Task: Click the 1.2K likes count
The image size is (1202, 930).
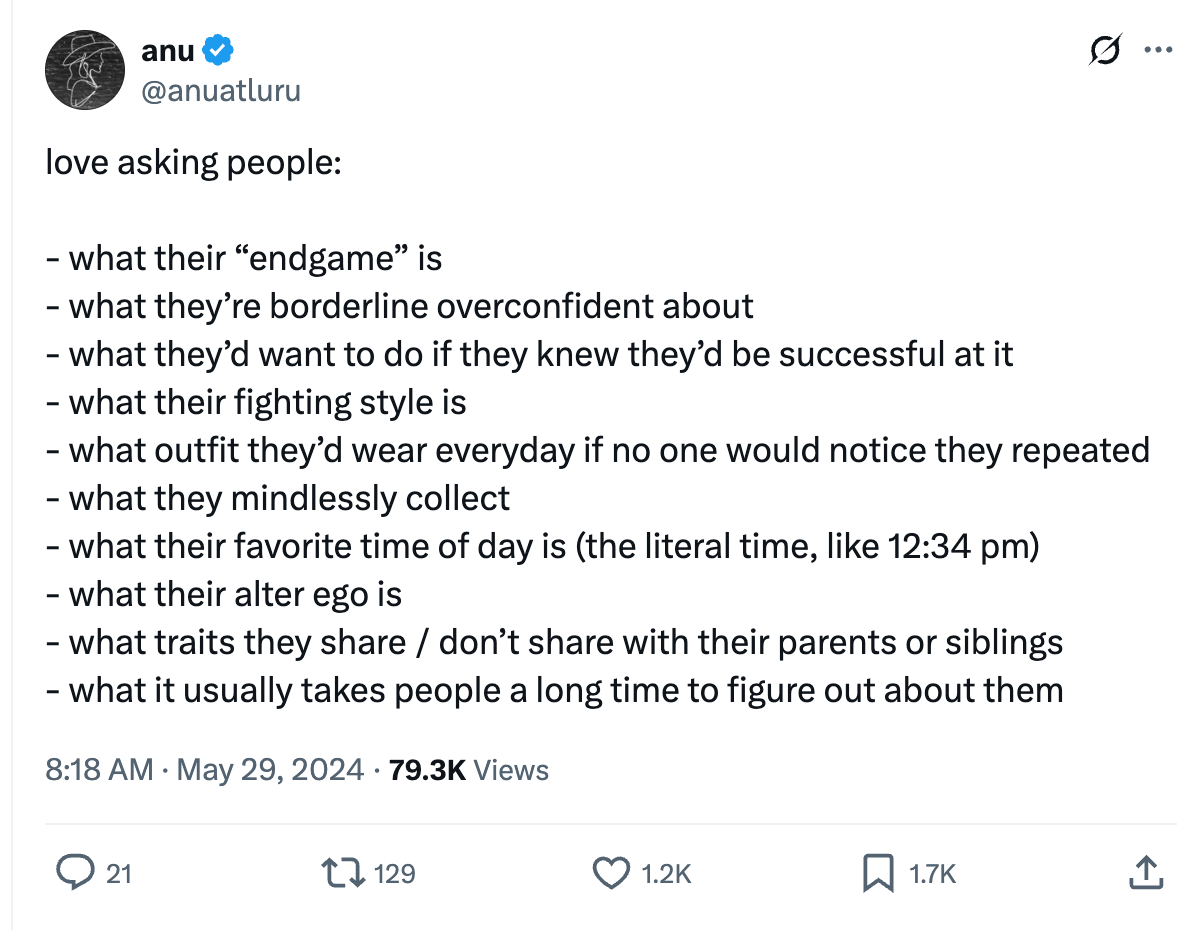Action: [665, 874]
